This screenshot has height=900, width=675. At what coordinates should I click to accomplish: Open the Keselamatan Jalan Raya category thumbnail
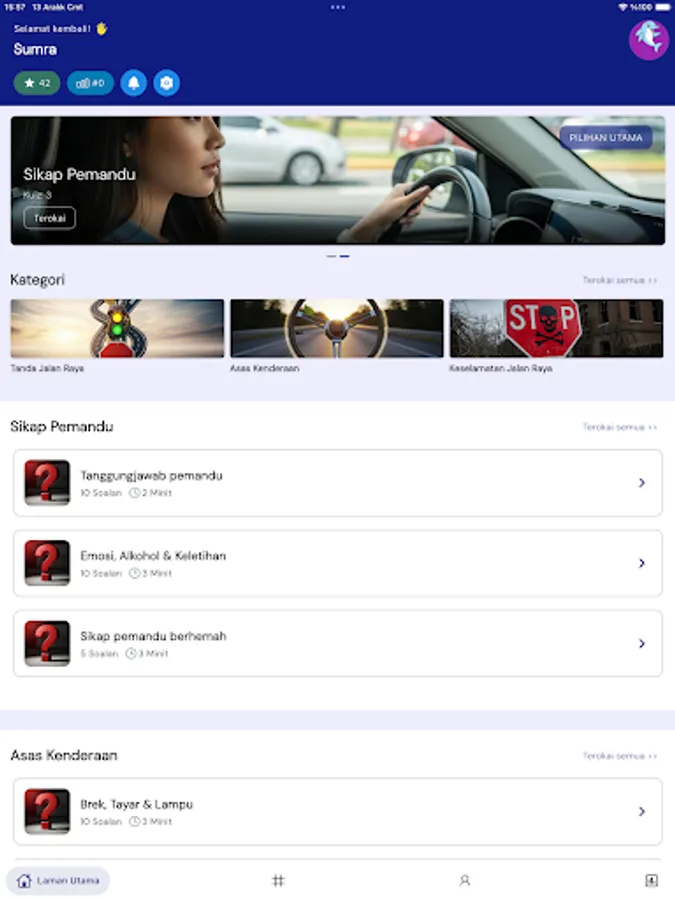[x=556, y=328]
